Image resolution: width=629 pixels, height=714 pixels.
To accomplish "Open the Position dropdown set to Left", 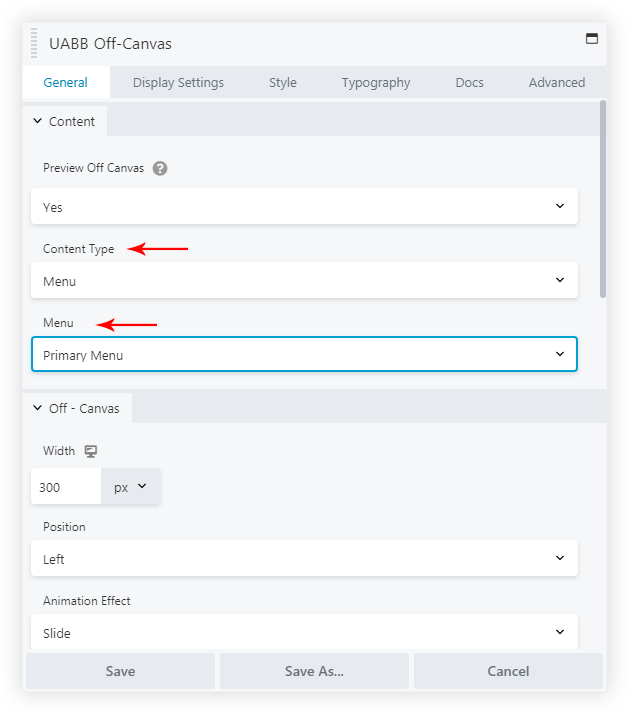I will [x=304, y=559].
